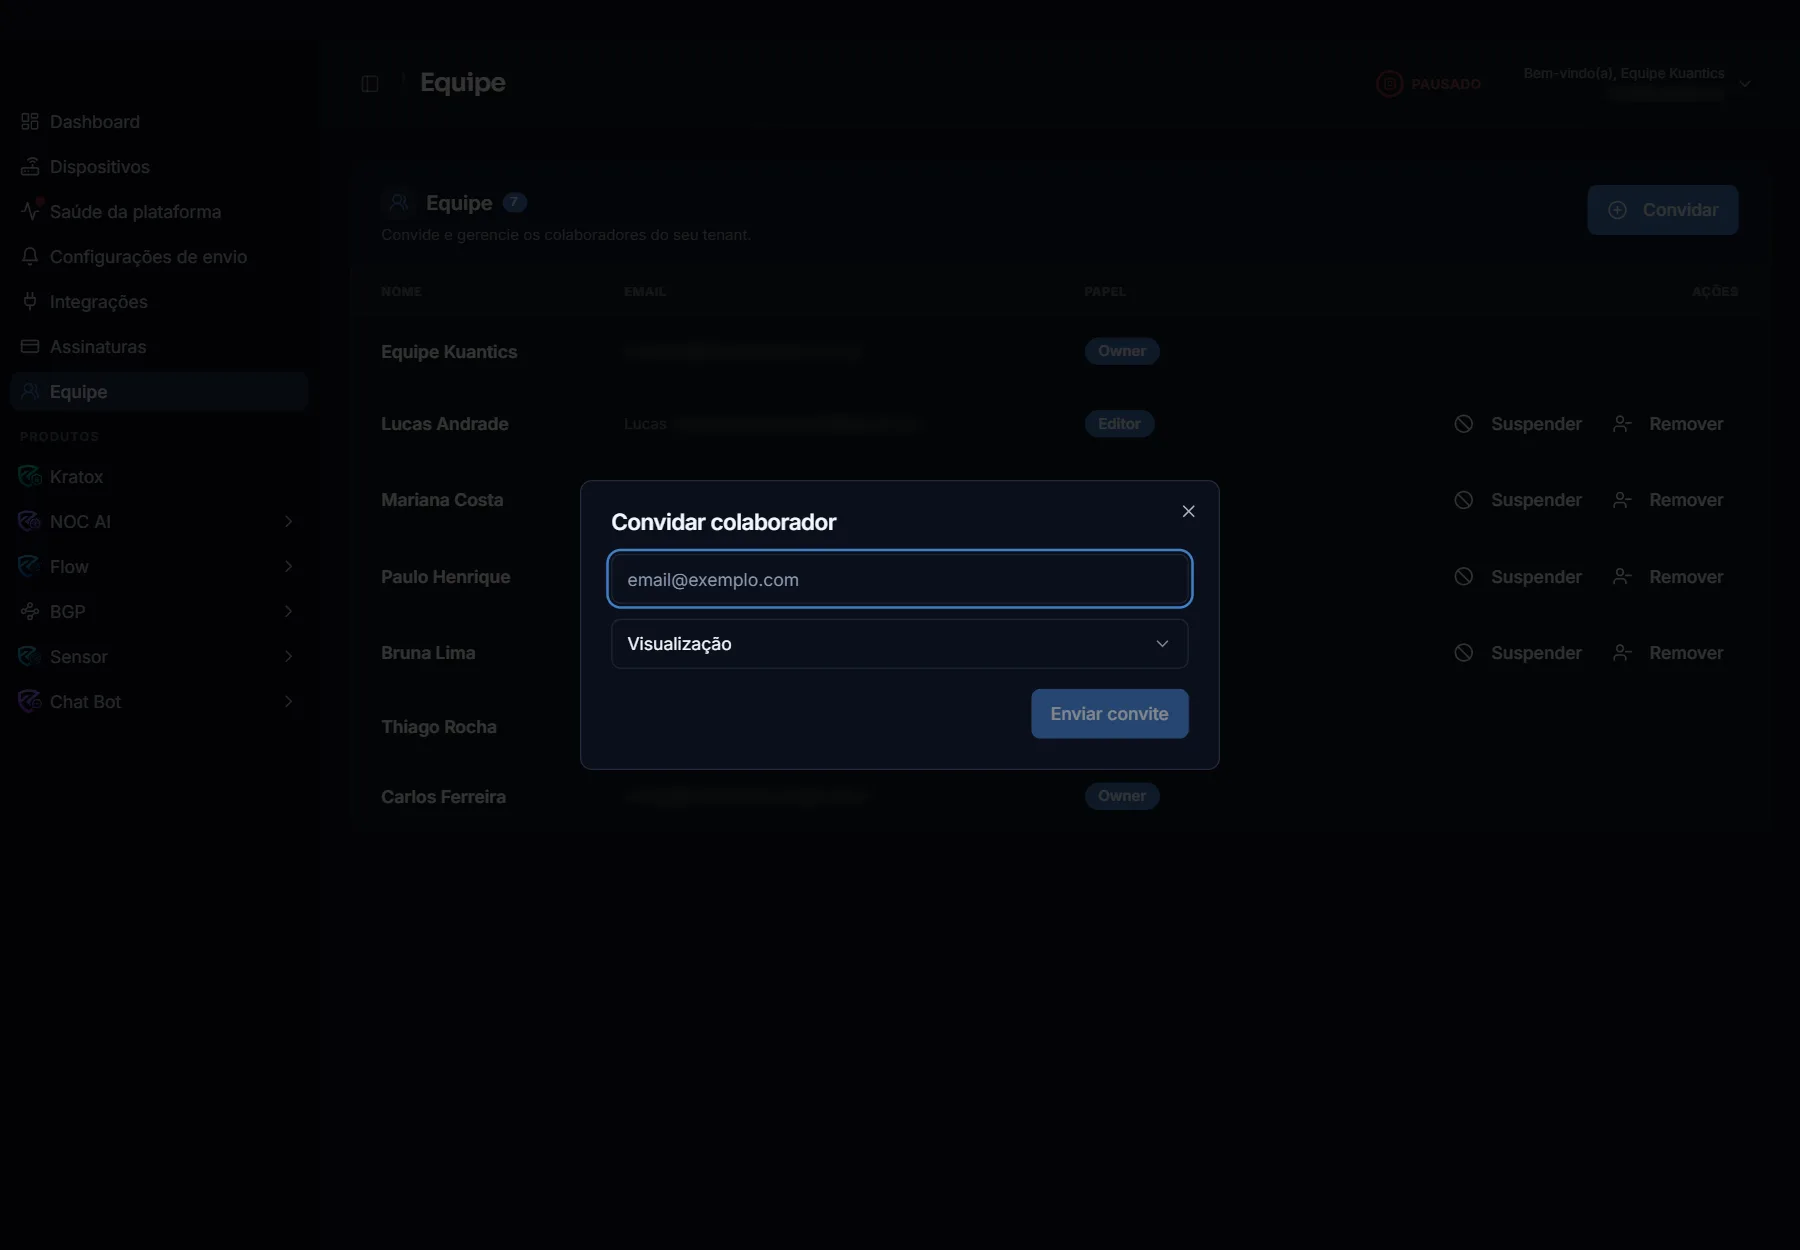Open the Equipe Kuantics user menu
This screenshot has width=1800, height=1250.
[x=1636, y=83]
